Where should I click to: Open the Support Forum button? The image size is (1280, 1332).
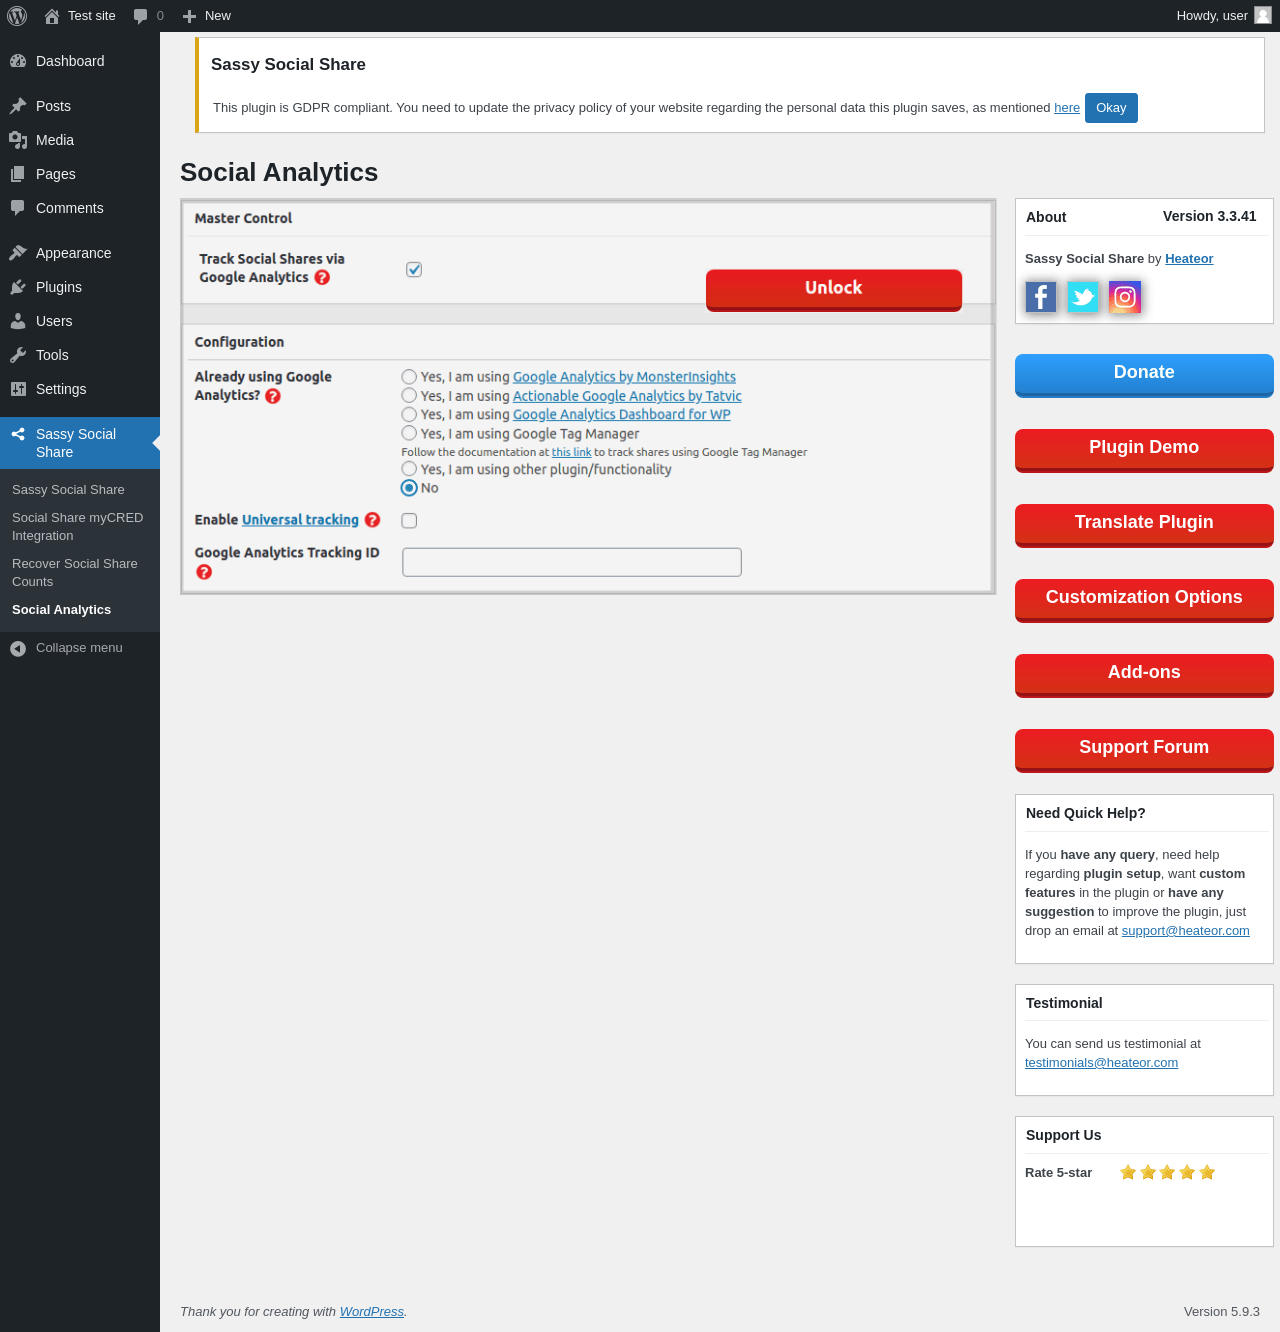pyautogui.click(x=1144, y=750)
